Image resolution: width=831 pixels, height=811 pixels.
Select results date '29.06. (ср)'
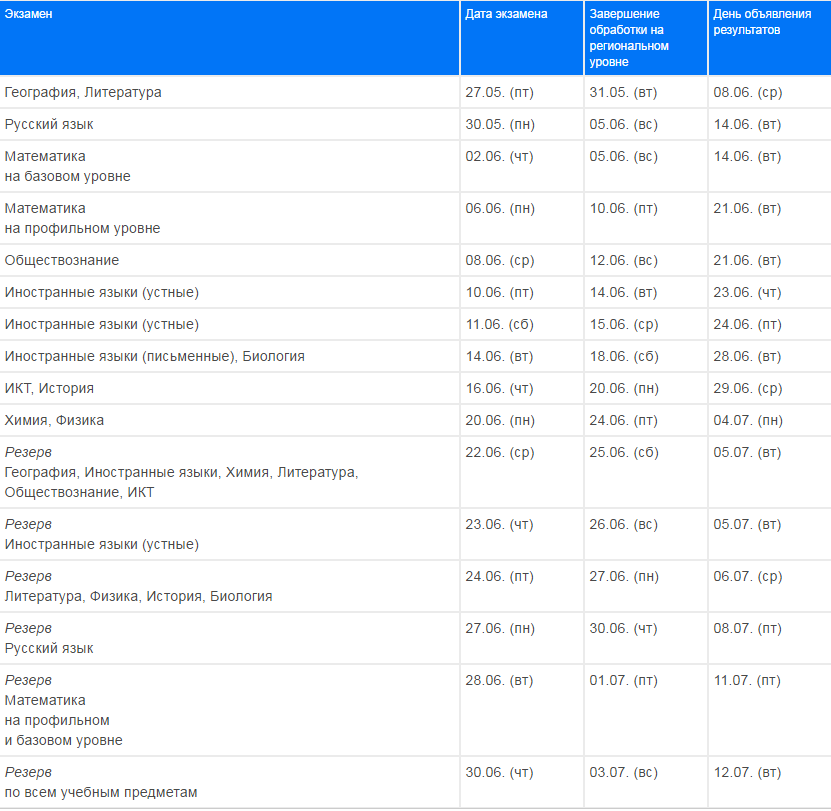click(x=770, y=388)
